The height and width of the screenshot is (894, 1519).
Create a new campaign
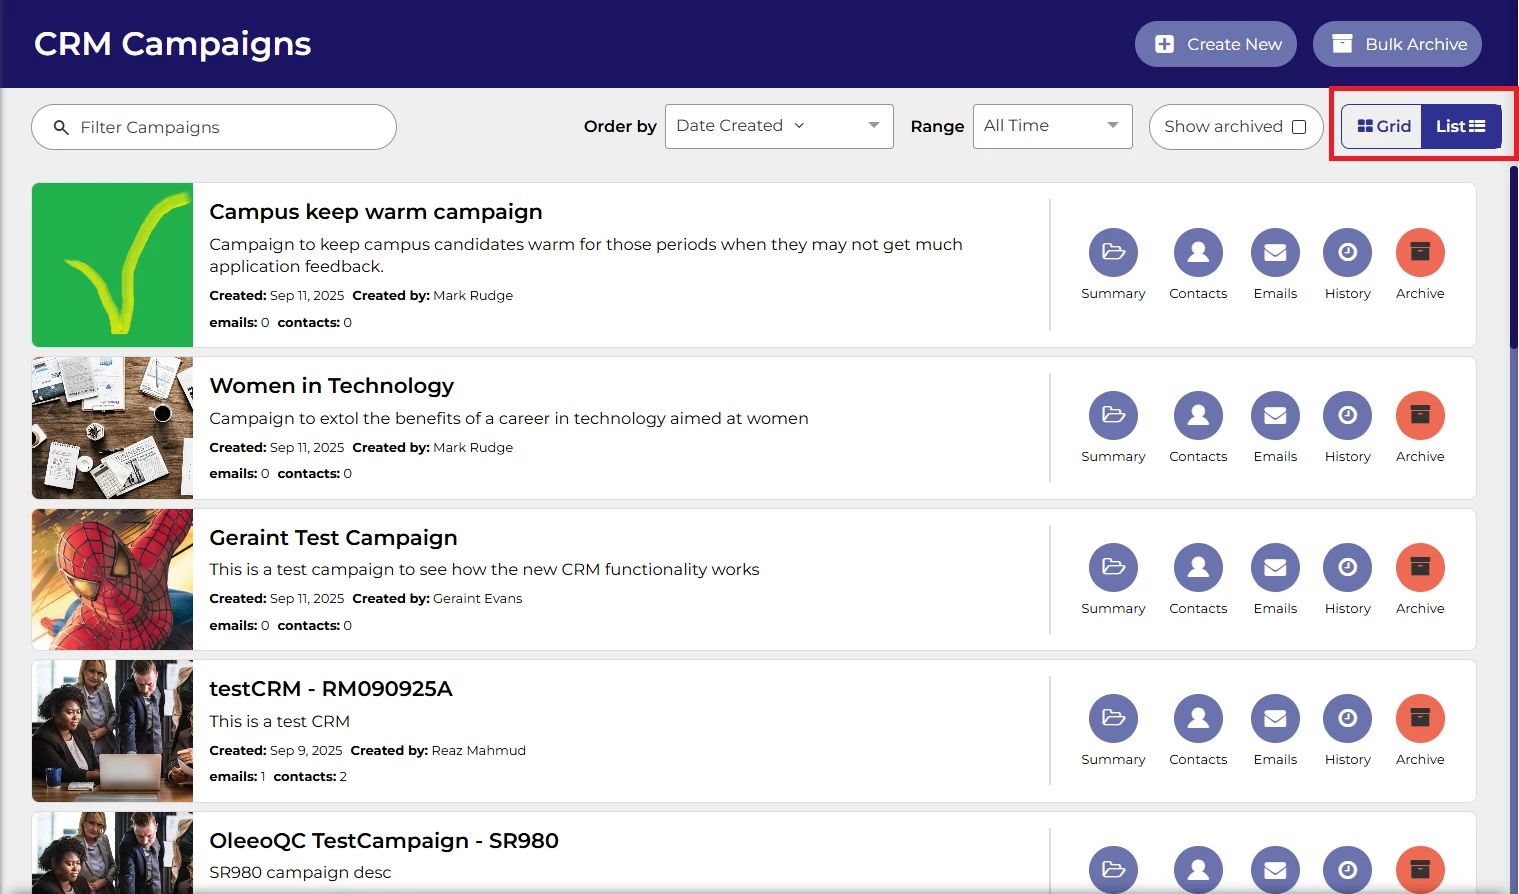(1216, 44)
